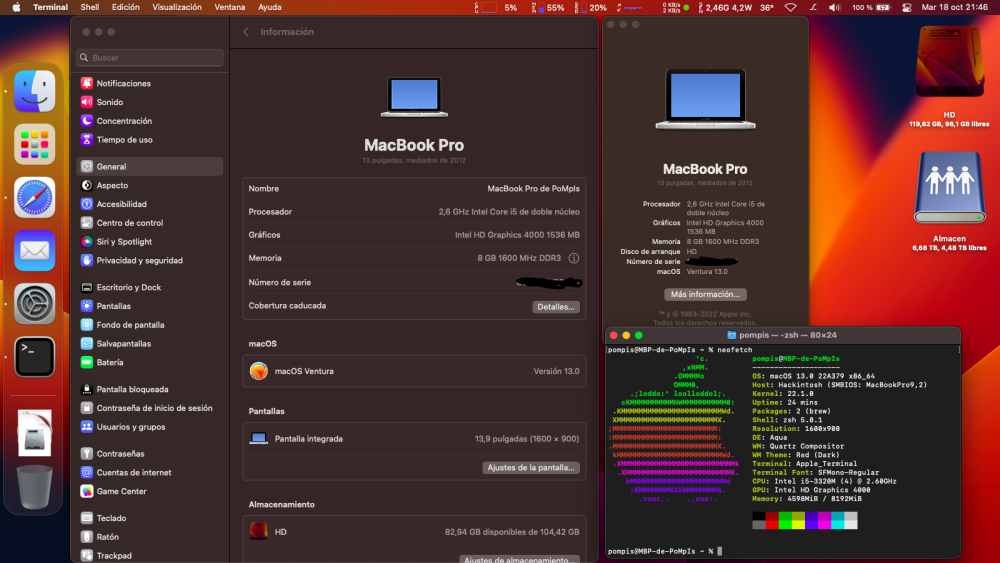Open Fondo de pantalla in the sidebar
Image resolution: width=1000 pixels, height=563 pixels.
coord(149,325)
